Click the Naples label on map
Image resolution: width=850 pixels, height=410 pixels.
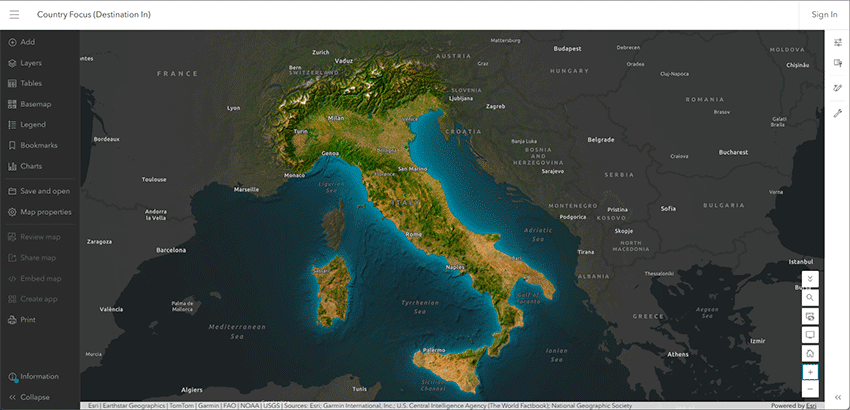pyautogui.click(x=455, y=267)
